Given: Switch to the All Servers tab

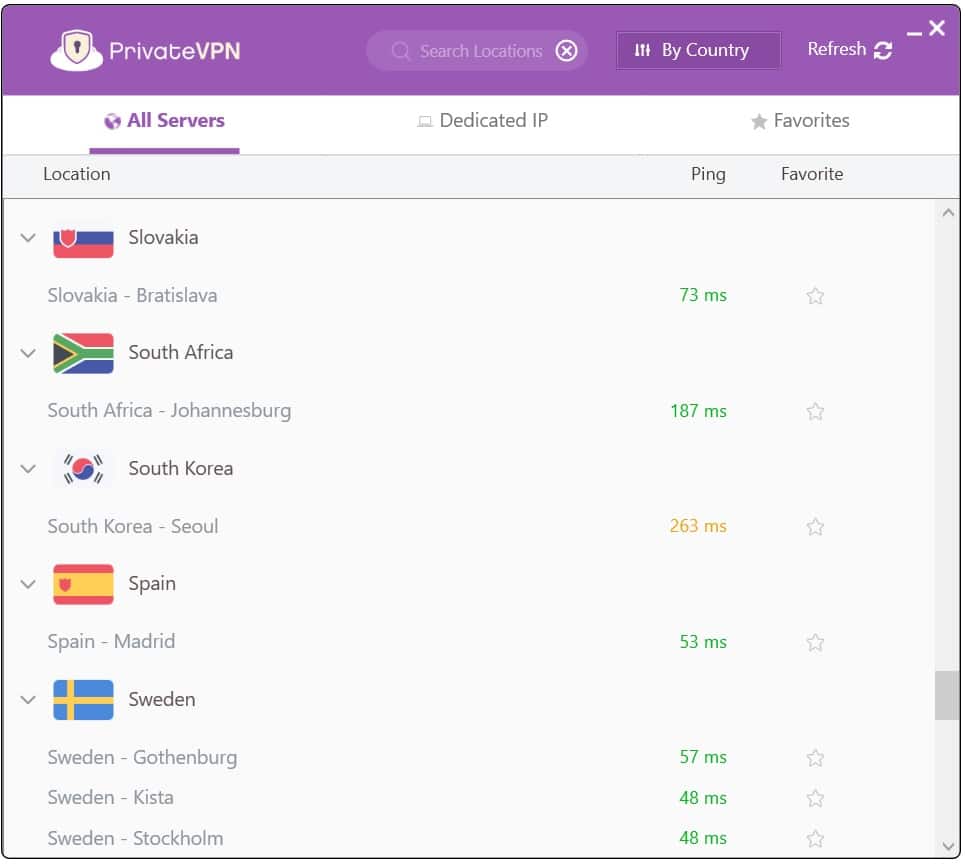Looking at the screenshot, I should [x=164, y=121].
